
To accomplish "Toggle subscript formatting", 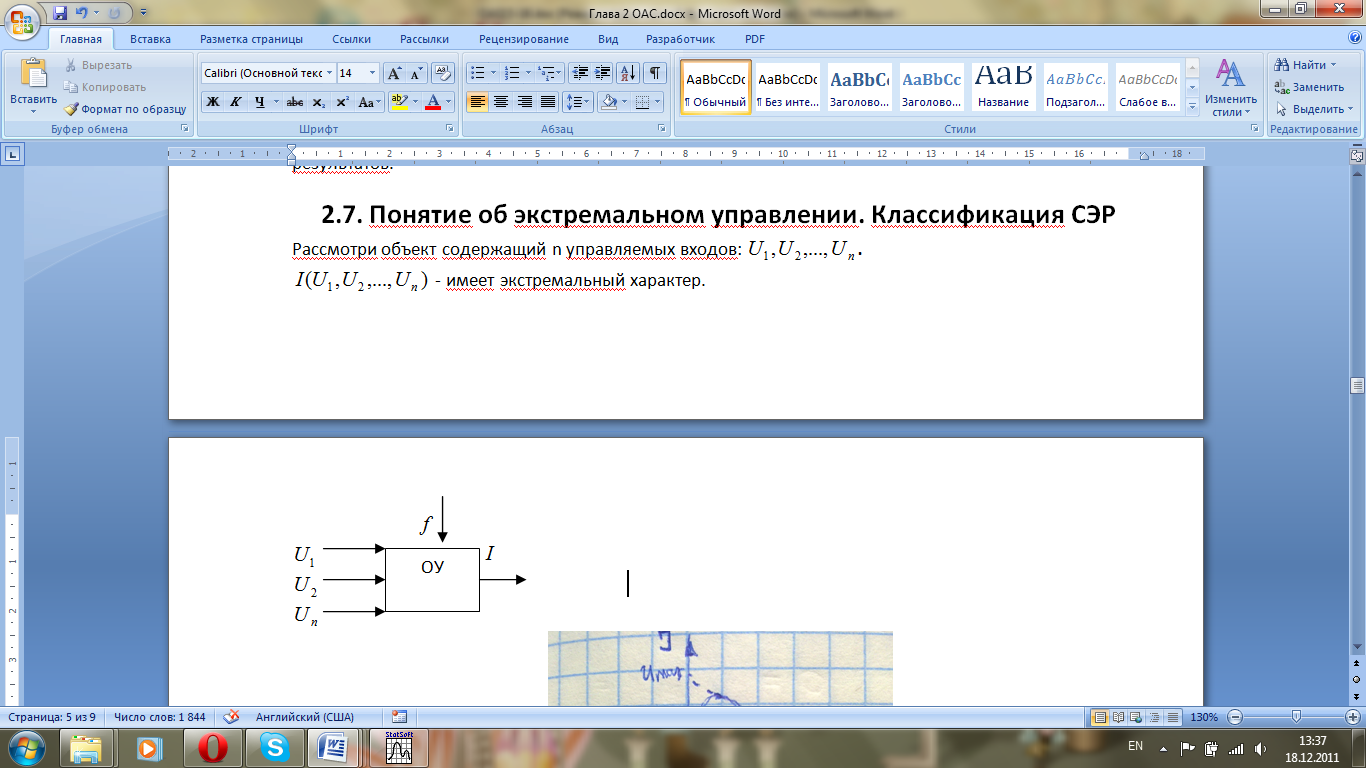I will click(x=318, y=102).
